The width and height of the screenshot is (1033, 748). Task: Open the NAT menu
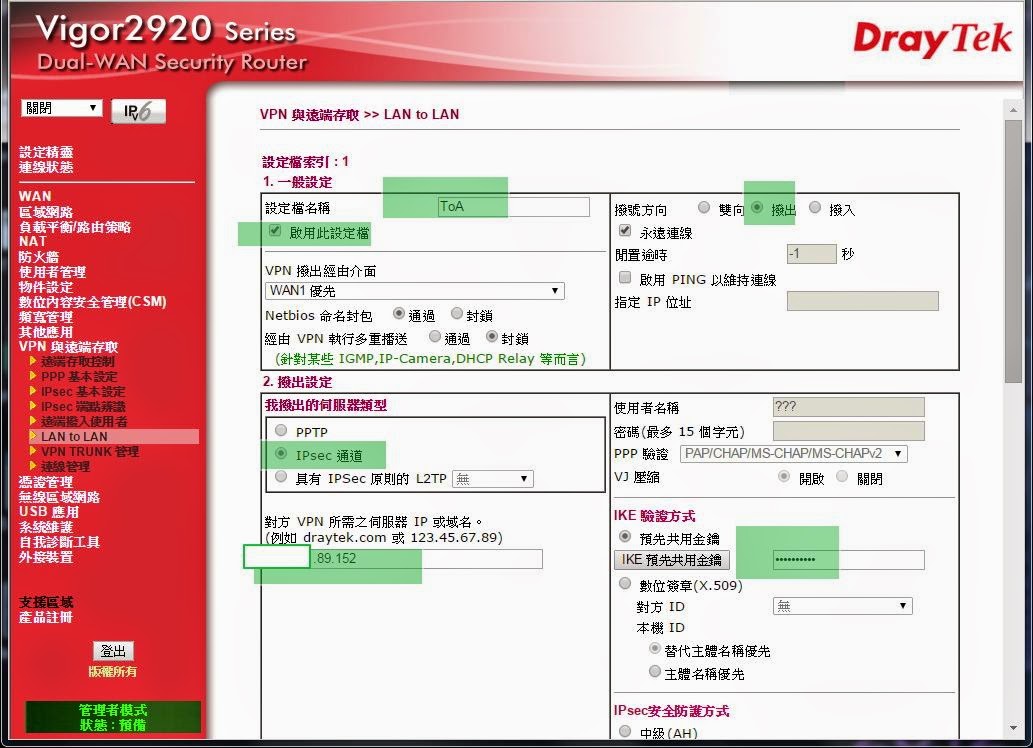coord(32,241)
